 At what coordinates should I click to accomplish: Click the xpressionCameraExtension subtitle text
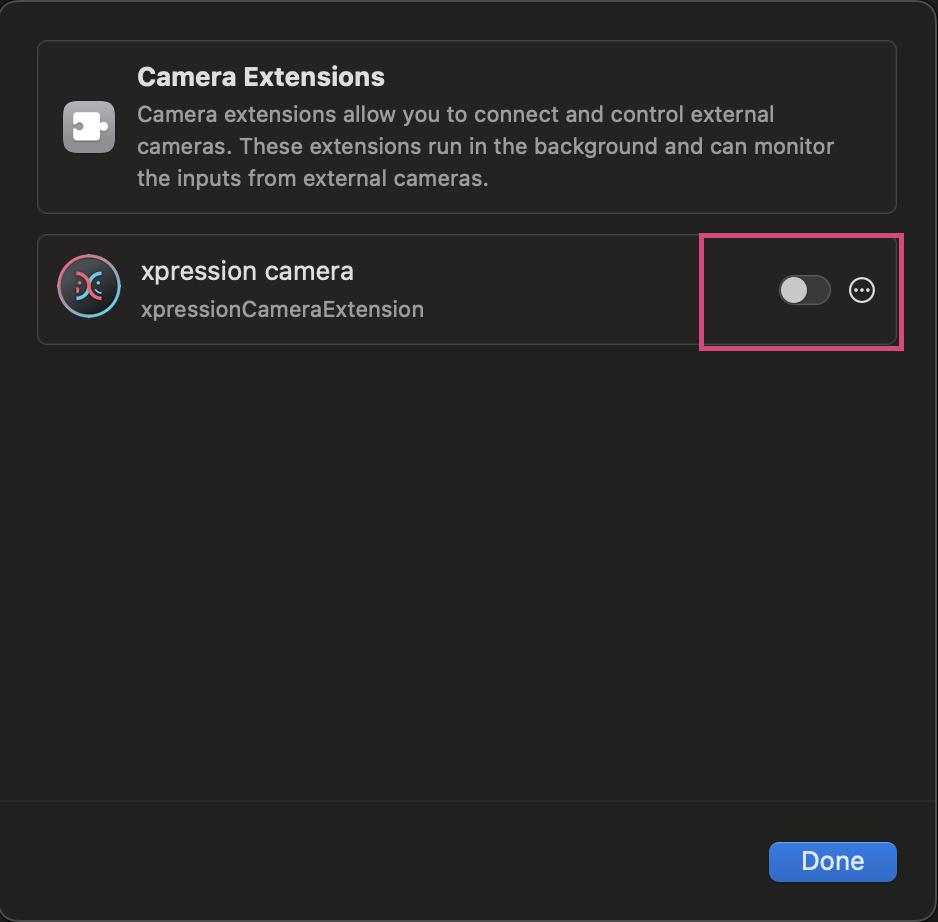point(283,309)
